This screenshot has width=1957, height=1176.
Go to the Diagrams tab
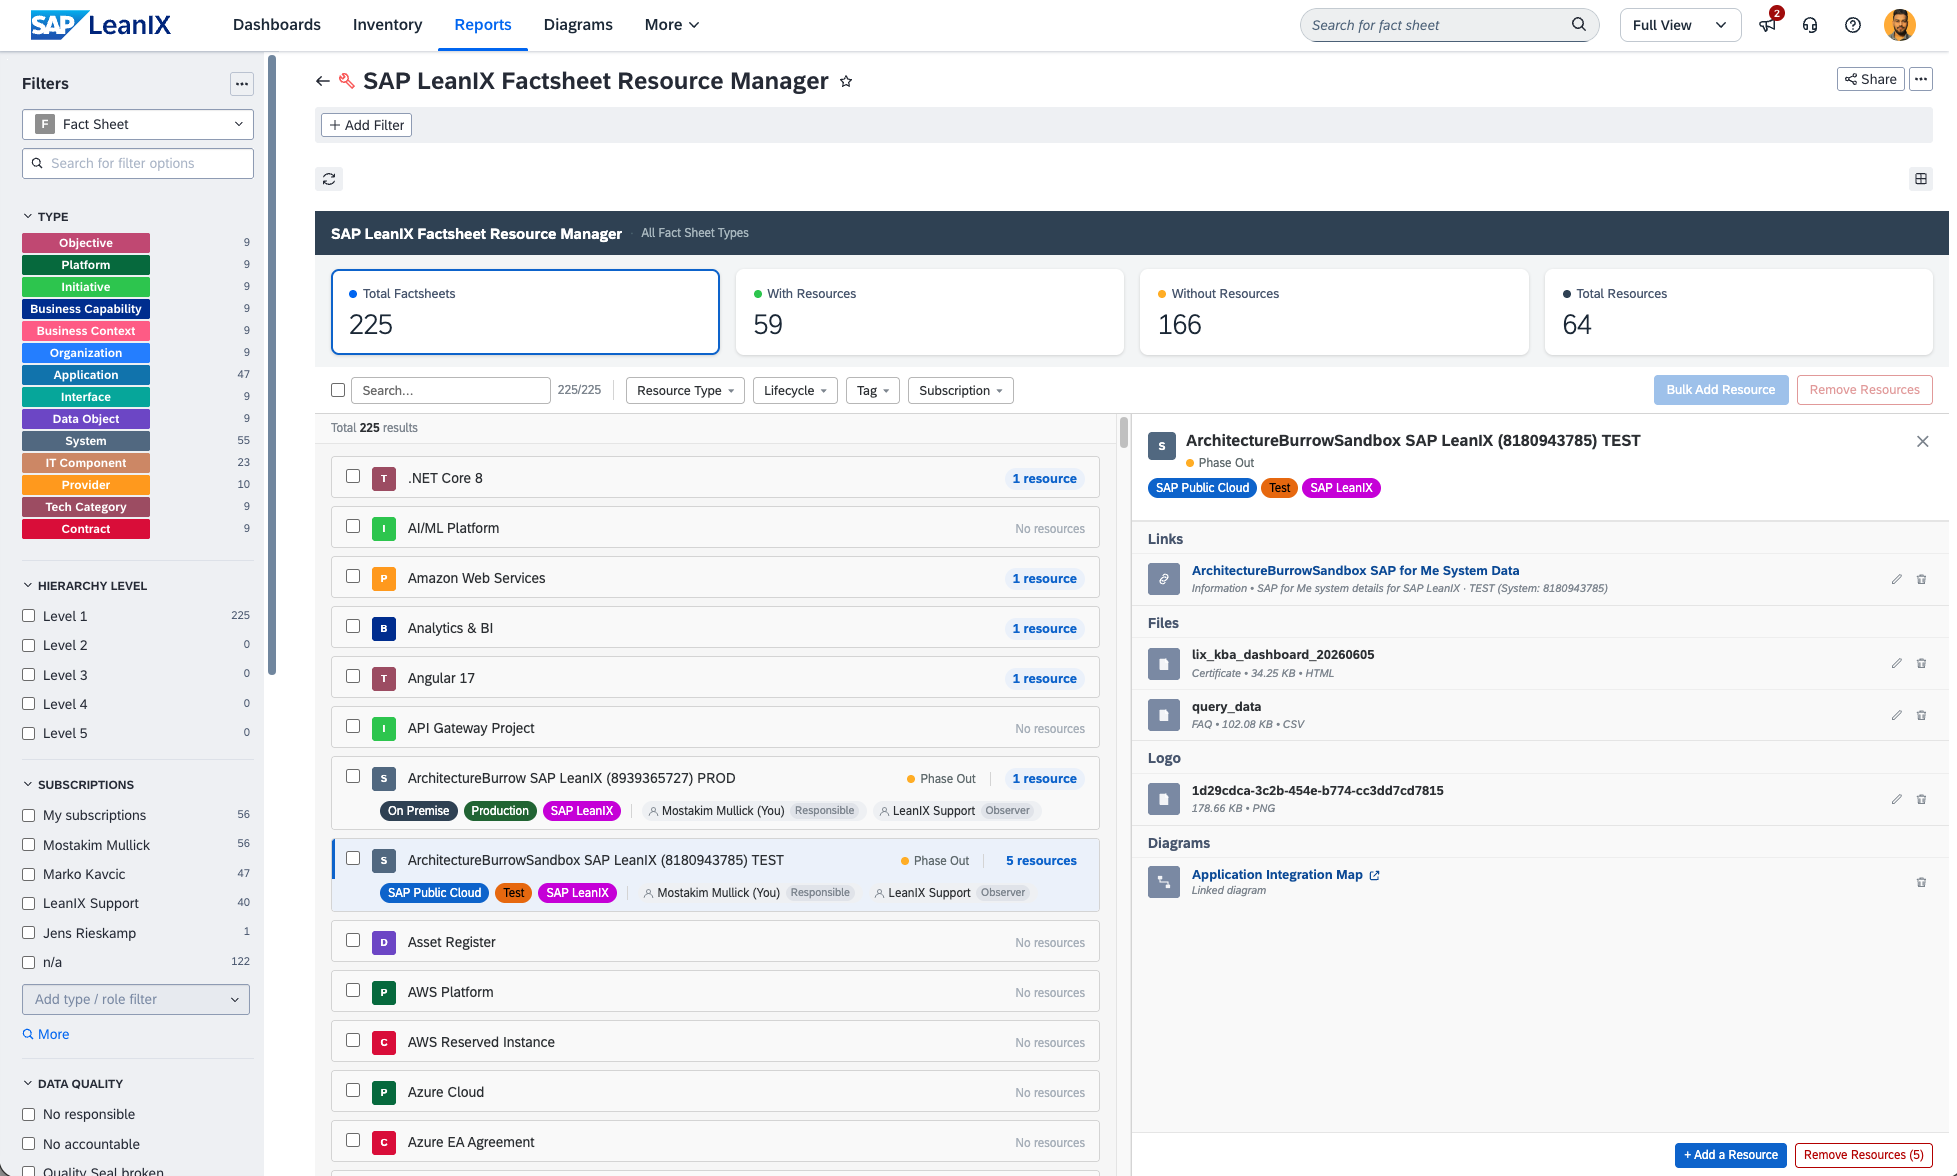coord(578,25)
